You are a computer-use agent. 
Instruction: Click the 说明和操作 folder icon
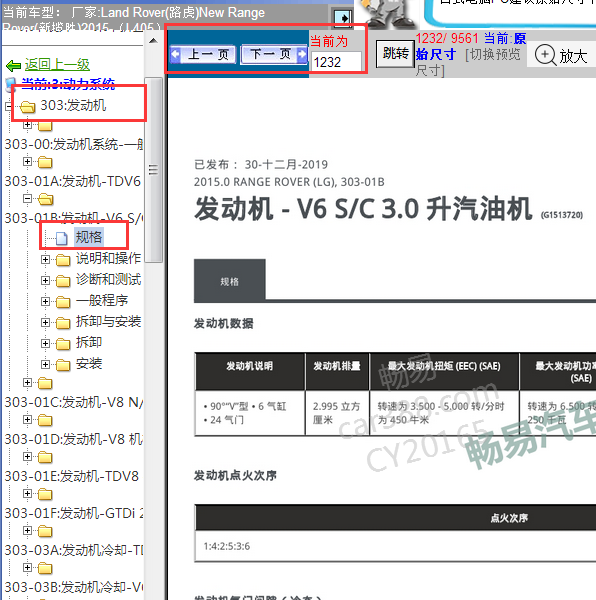coord(63,260)
